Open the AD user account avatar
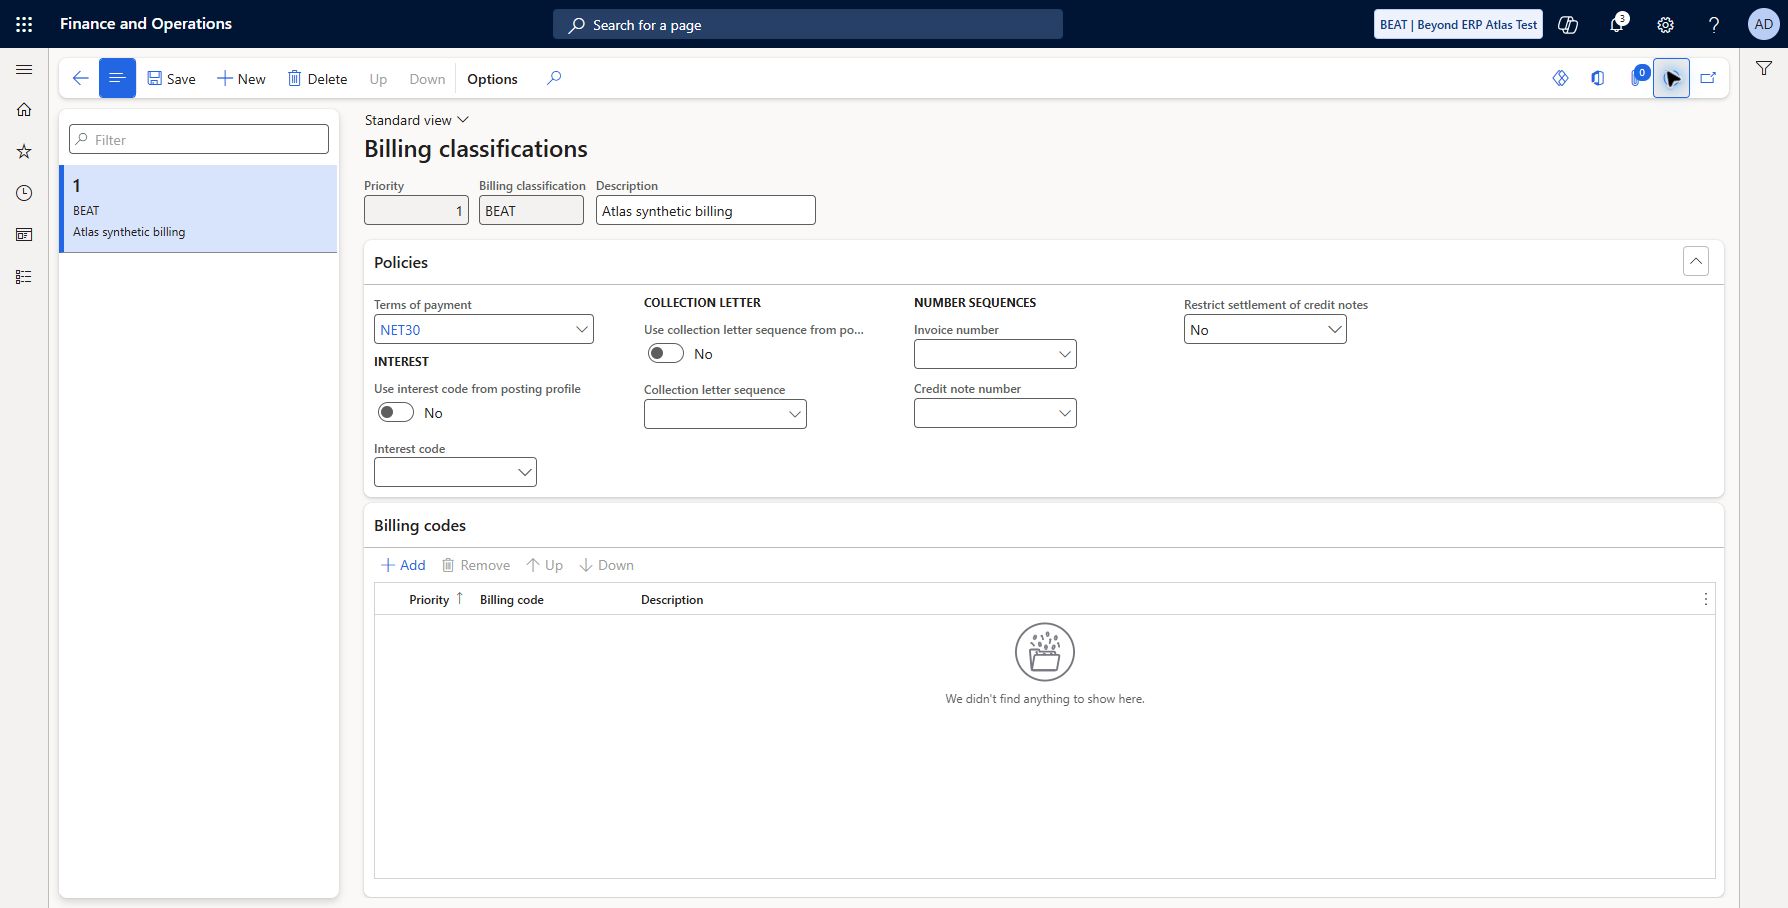Screen dimensions: 1788x908 (1763, 24)
